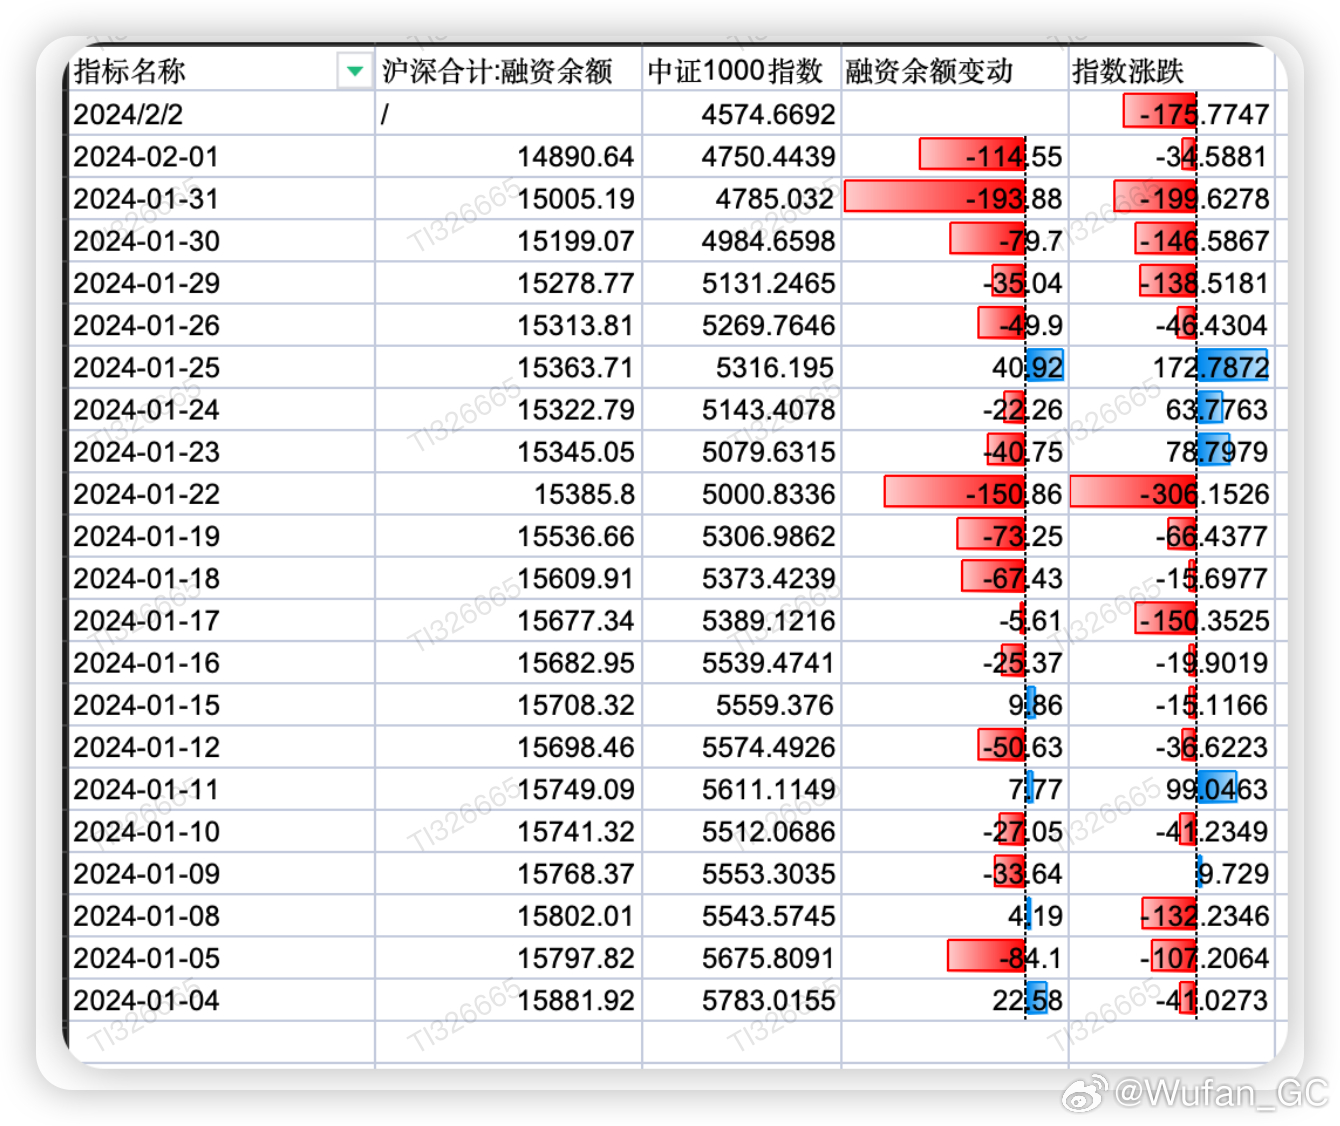This screenshot has height=1126, width=1340.
Task: Click the index change cell 172.7872
Action: [x=1171, y=367]
